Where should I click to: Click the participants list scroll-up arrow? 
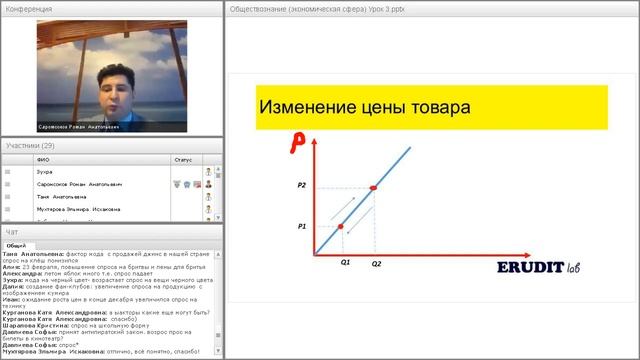pyautogui.click(x=218, y=169)
